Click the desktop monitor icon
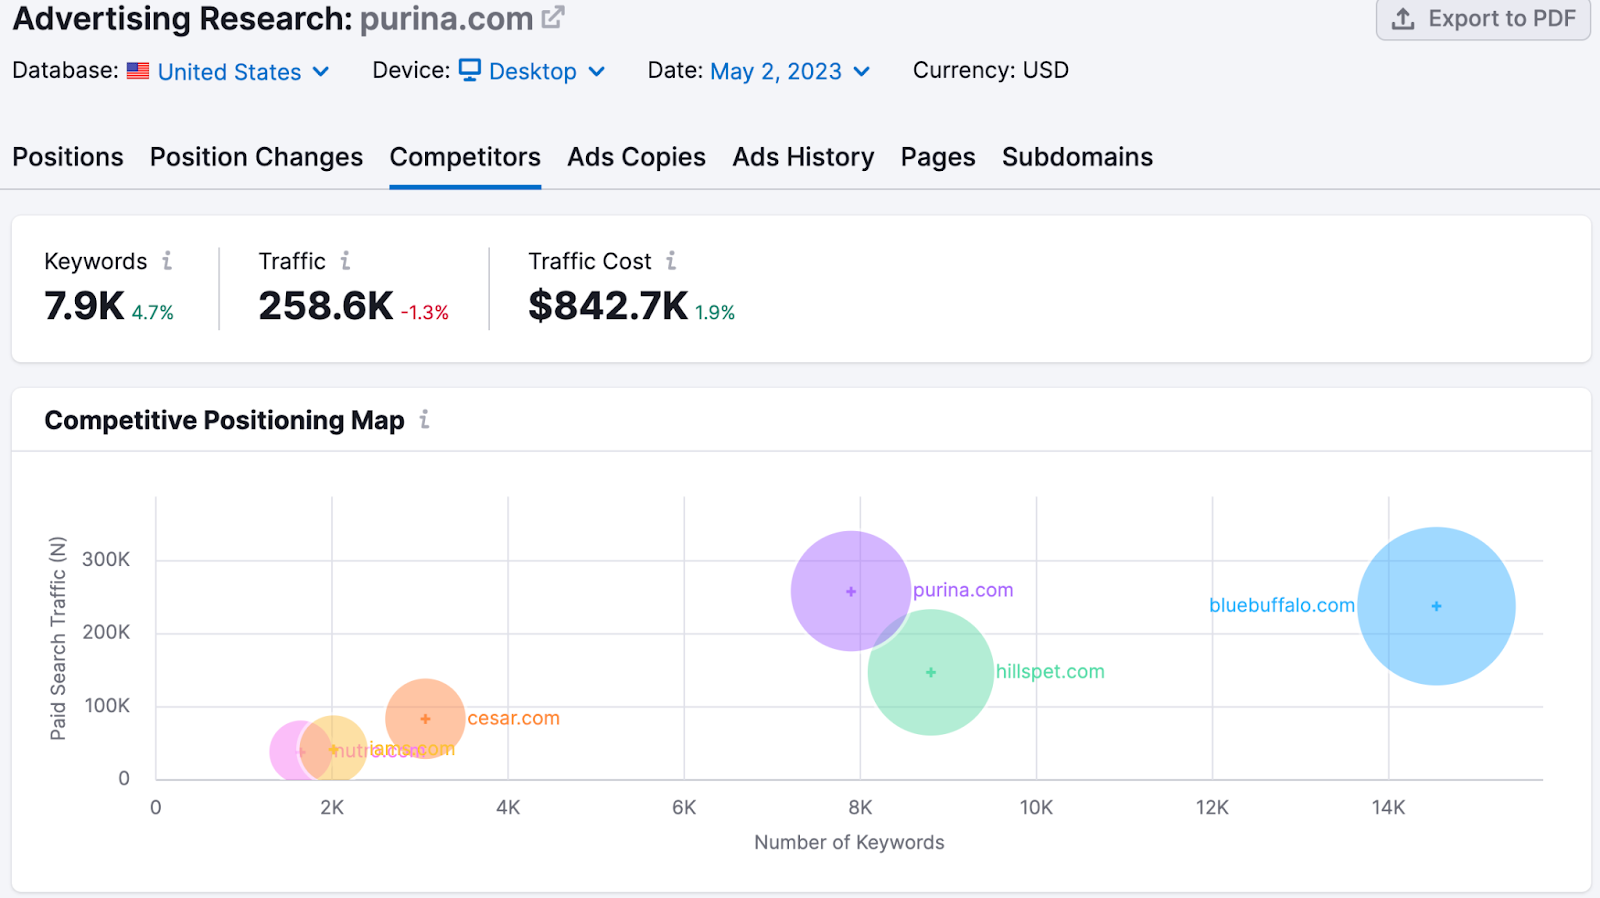Viewport: 1600px width, 898px height. [x=470, y=70]
